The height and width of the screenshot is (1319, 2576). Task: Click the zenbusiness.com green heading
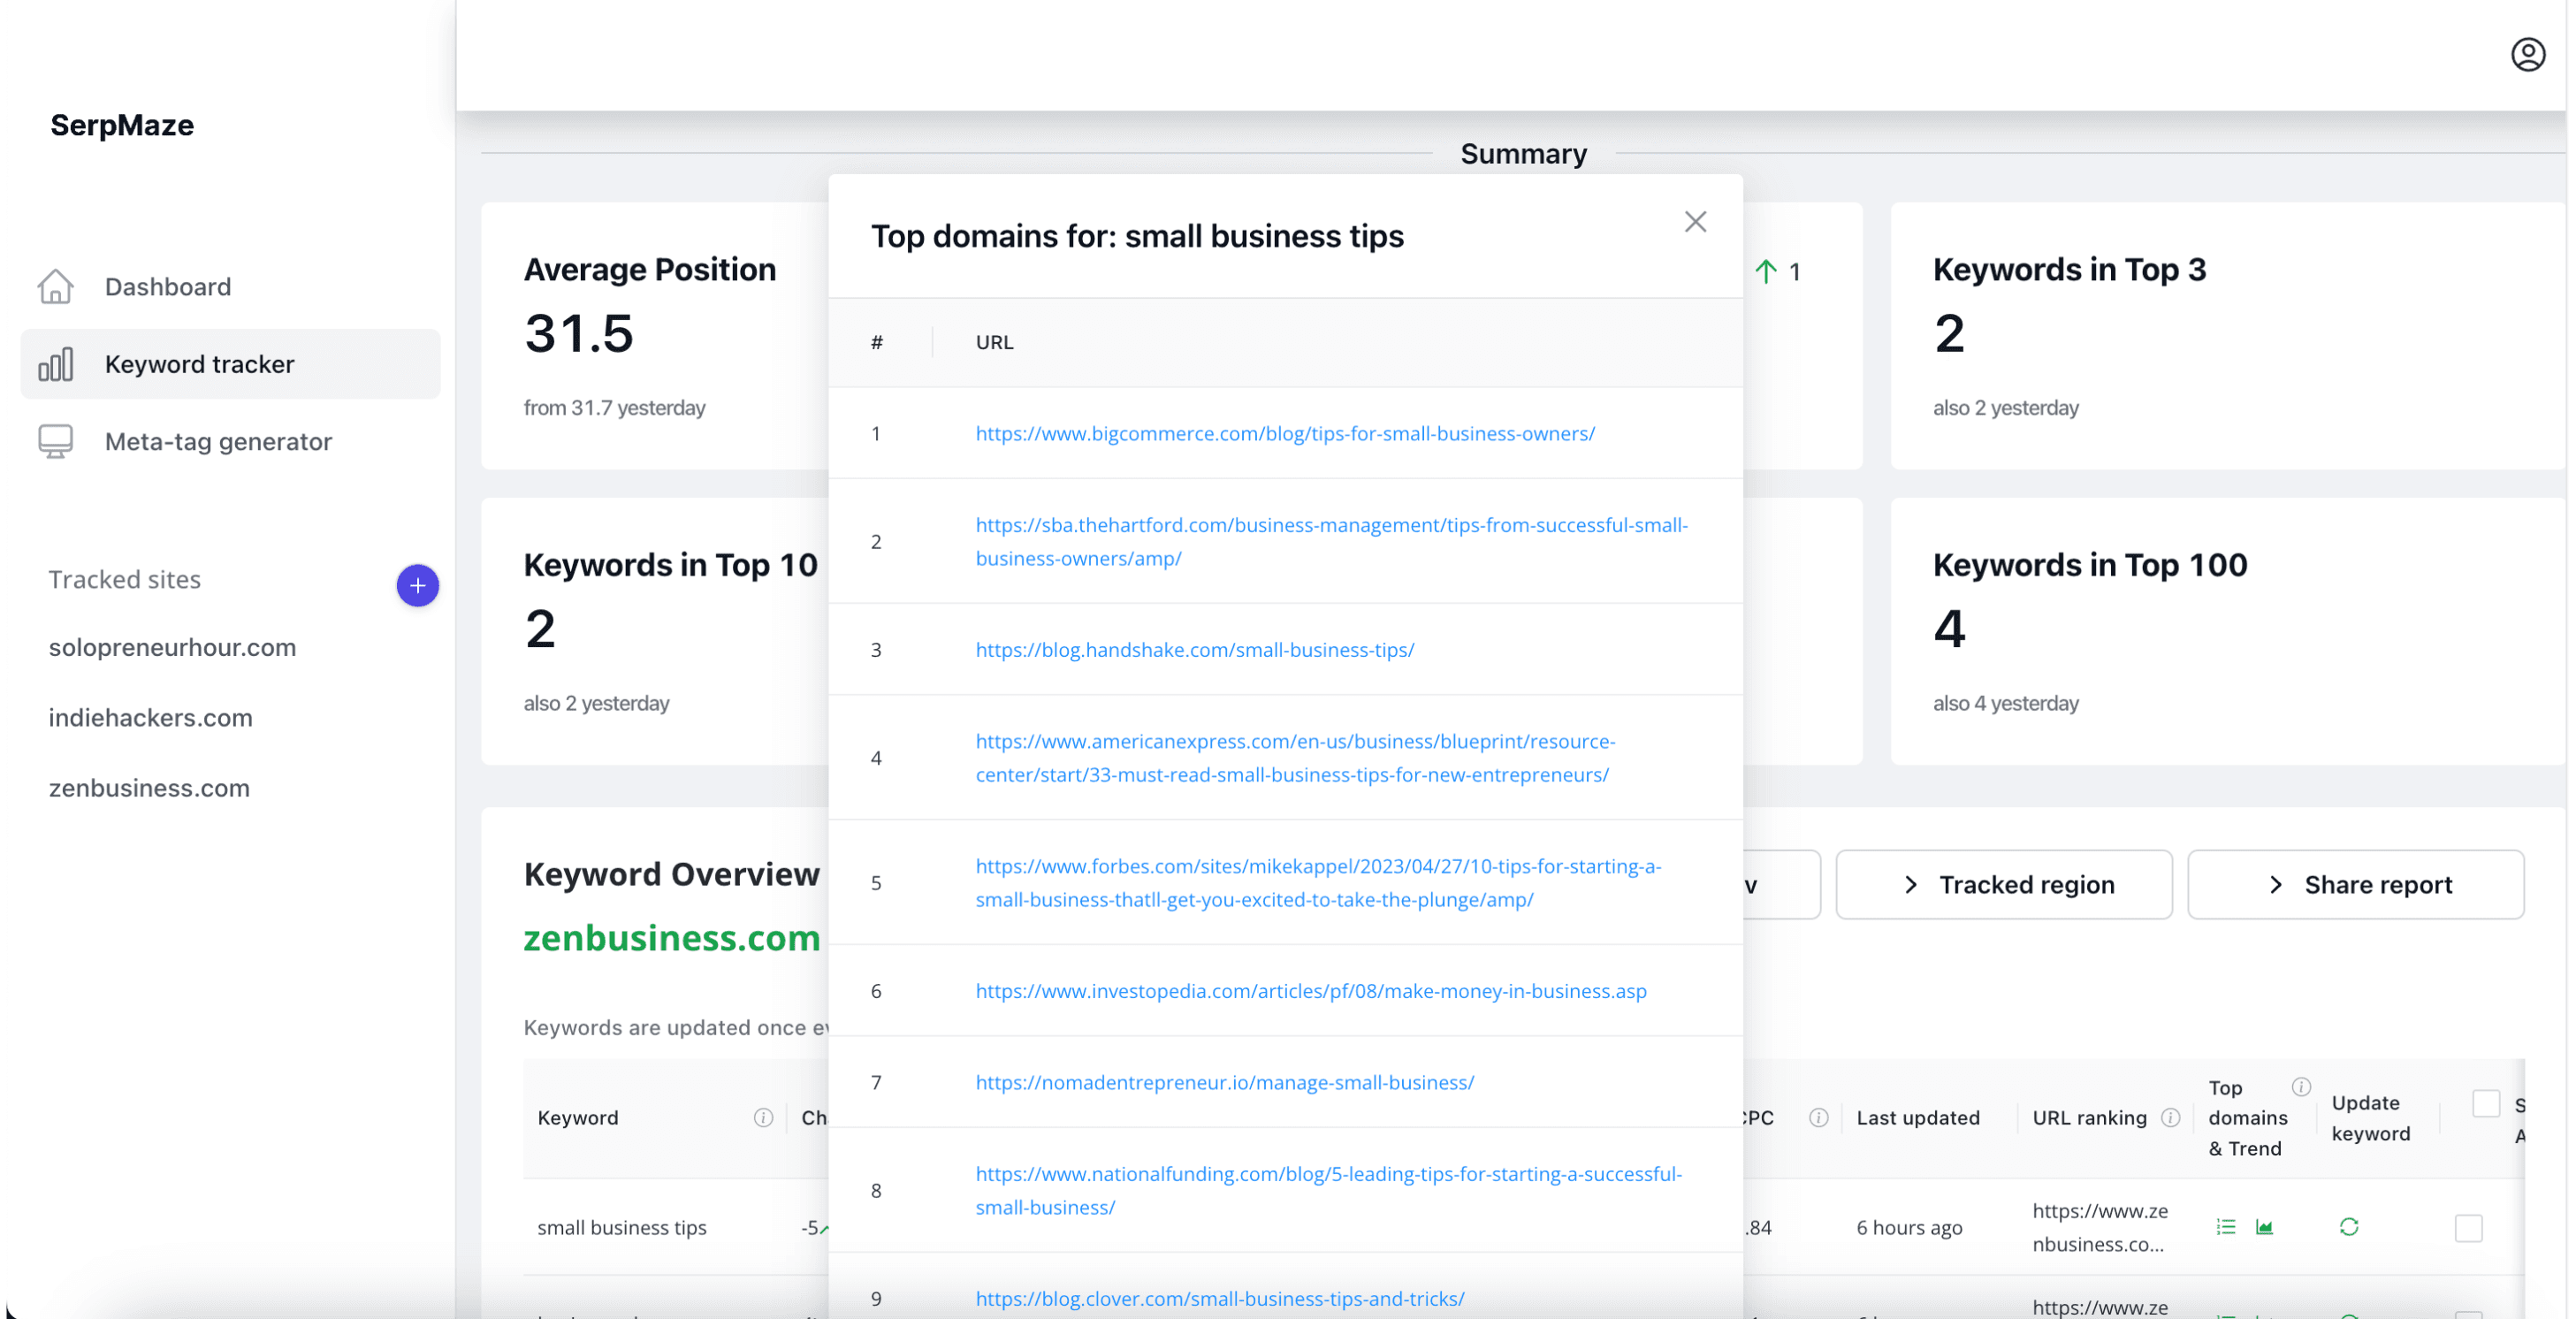tap(671, 937)
